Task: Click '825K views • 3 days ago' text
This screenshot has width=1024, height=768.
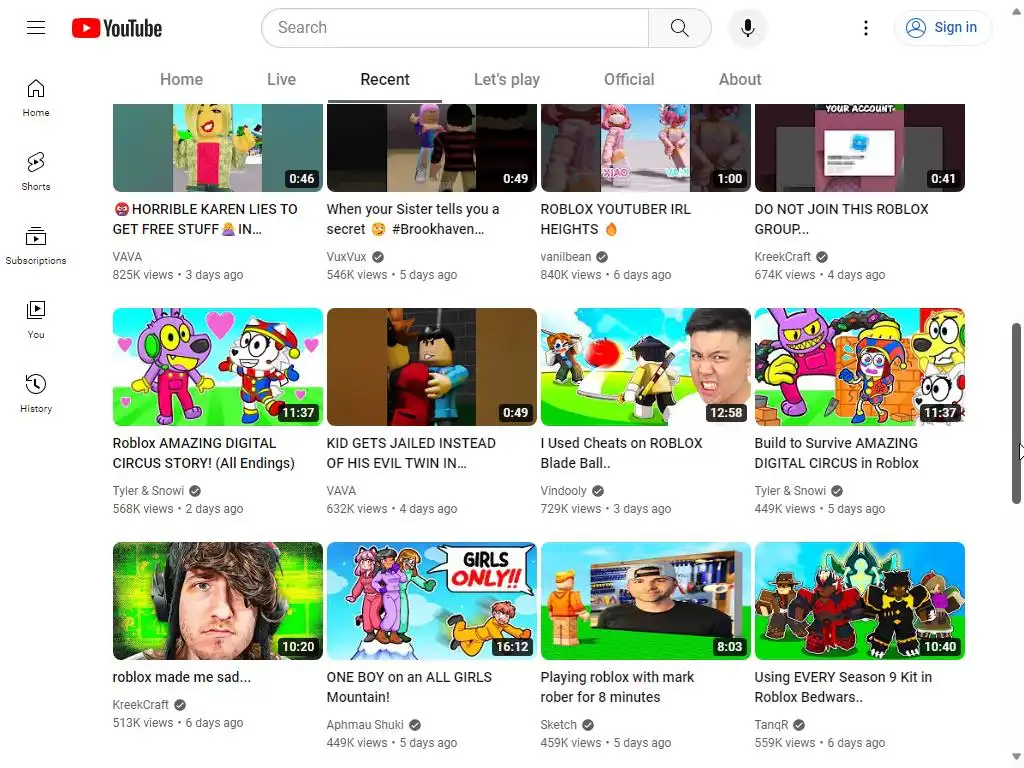Action: tap(178, 275)
